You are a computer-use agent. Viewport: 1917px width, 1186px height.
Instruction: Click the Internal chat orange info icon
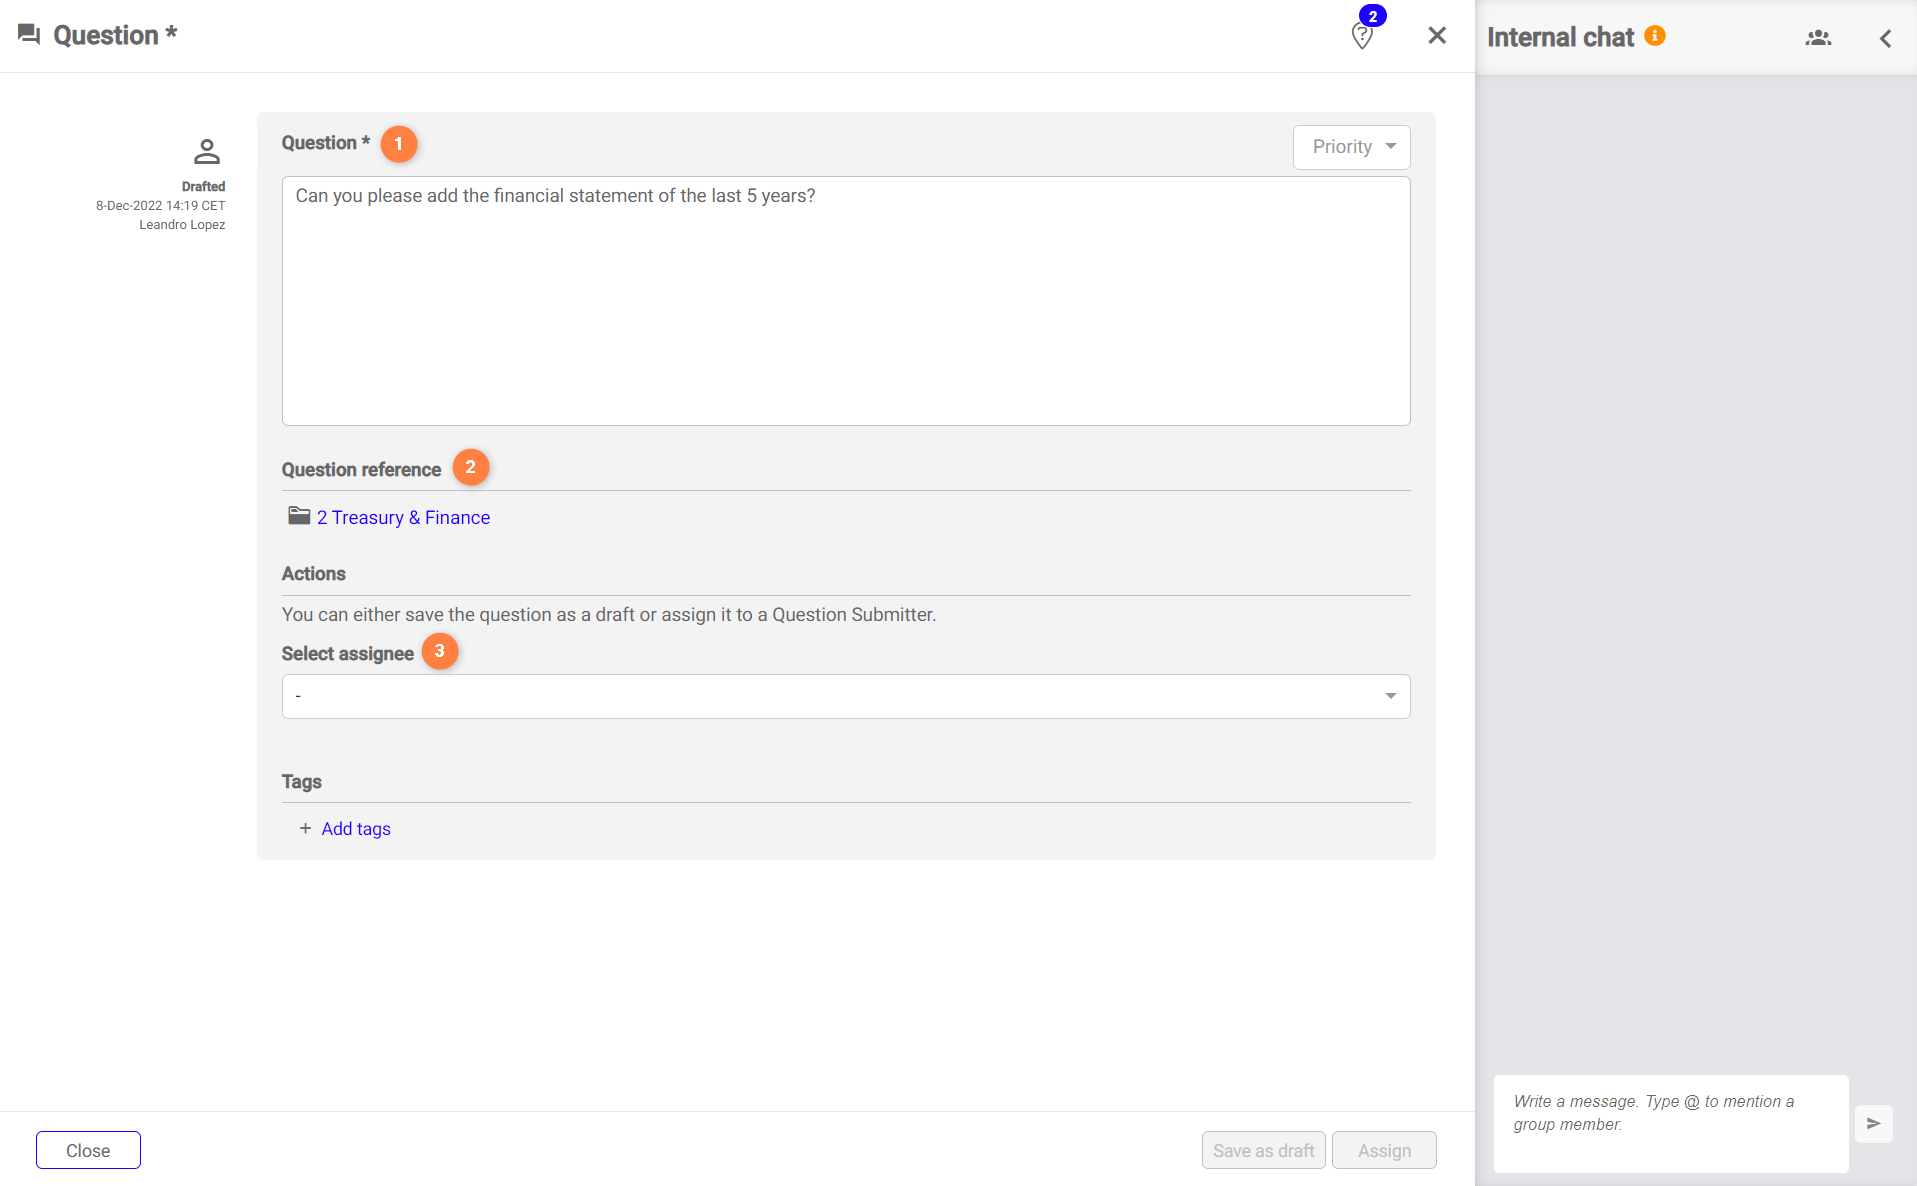point(1655,36)
